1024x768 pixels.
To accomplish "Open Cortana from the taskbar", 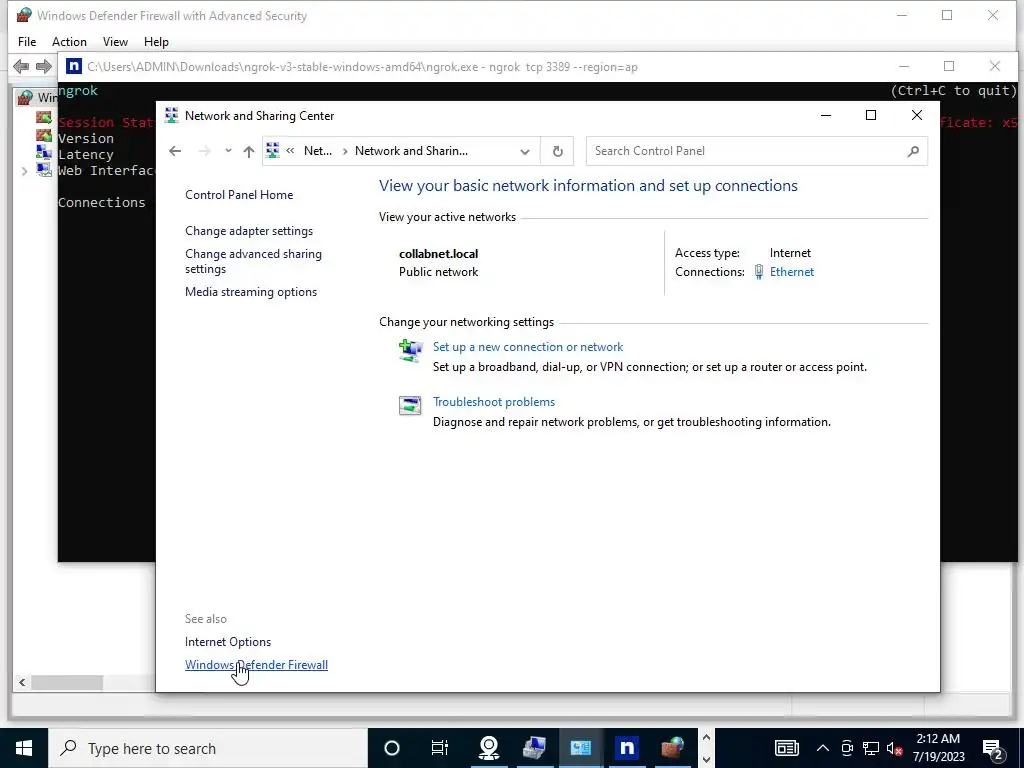I will click(392, 748).
